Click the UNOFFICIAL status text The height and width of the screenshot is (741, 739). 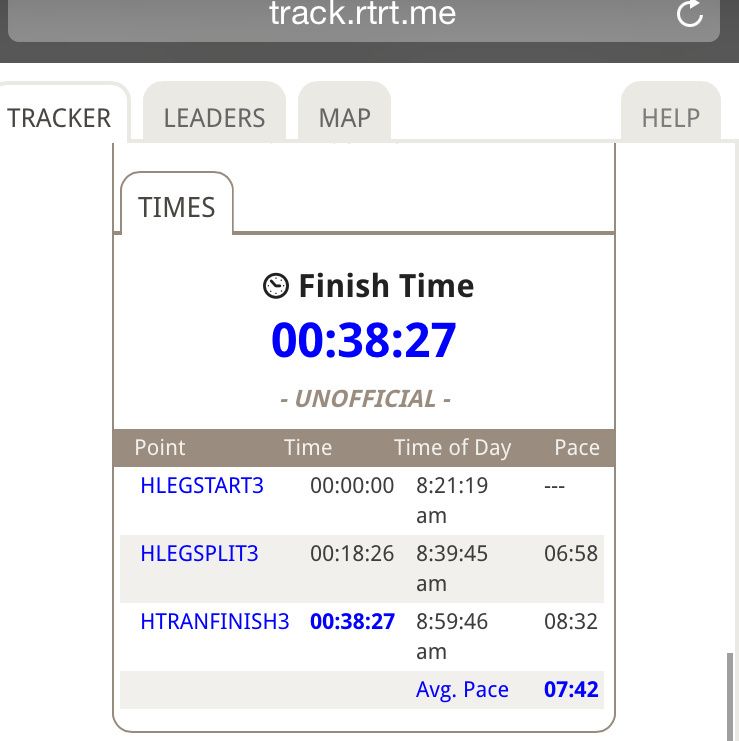click(x=365, y=399)
